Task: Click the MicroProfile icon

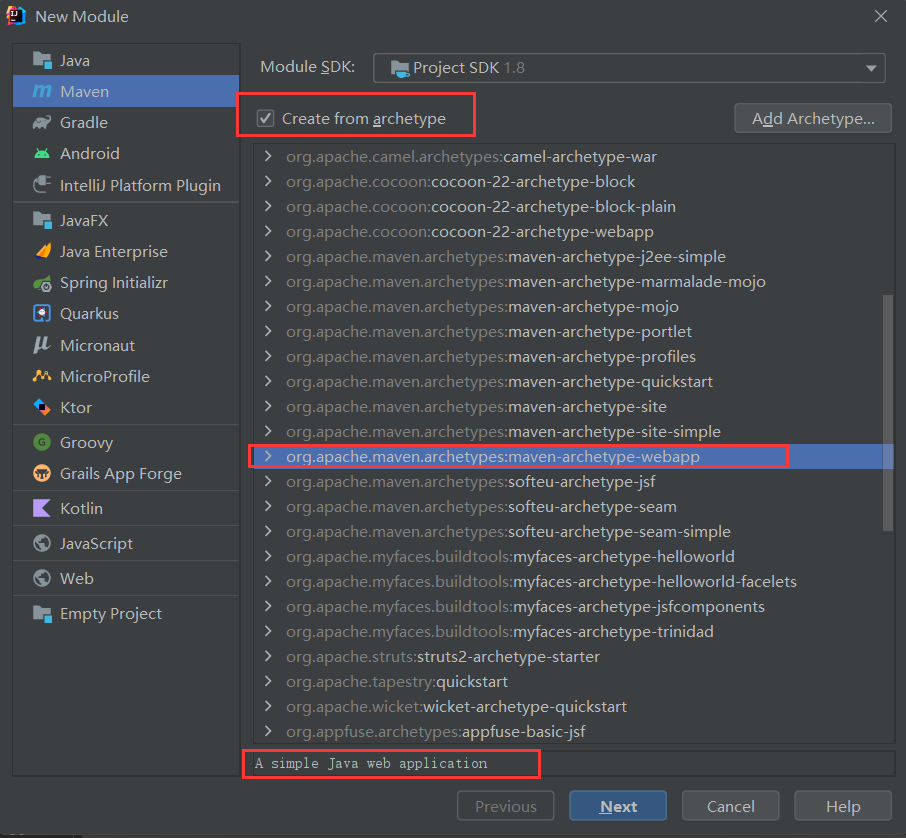Action: click(42, 376)
